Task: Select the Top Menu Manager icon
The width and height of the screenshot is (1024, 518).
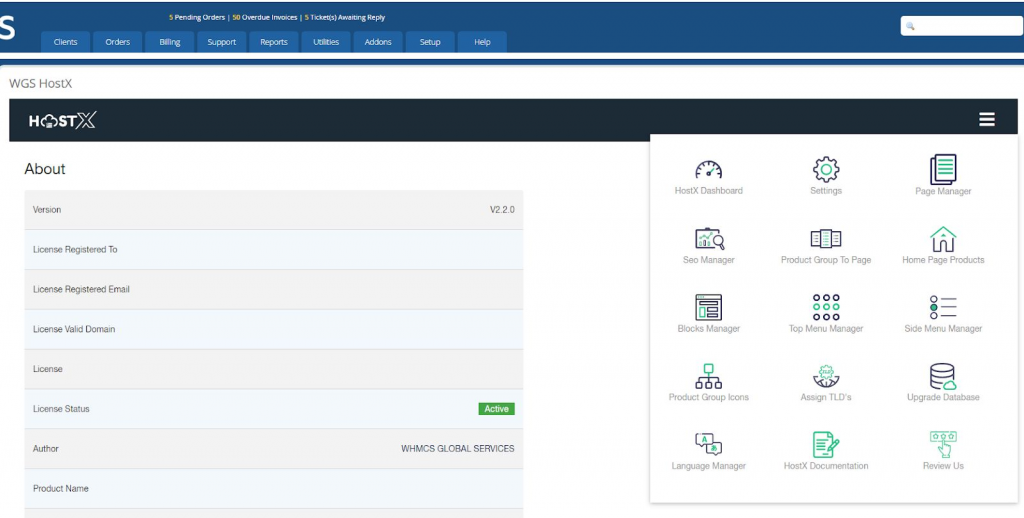Action: [x=826, y=307]
